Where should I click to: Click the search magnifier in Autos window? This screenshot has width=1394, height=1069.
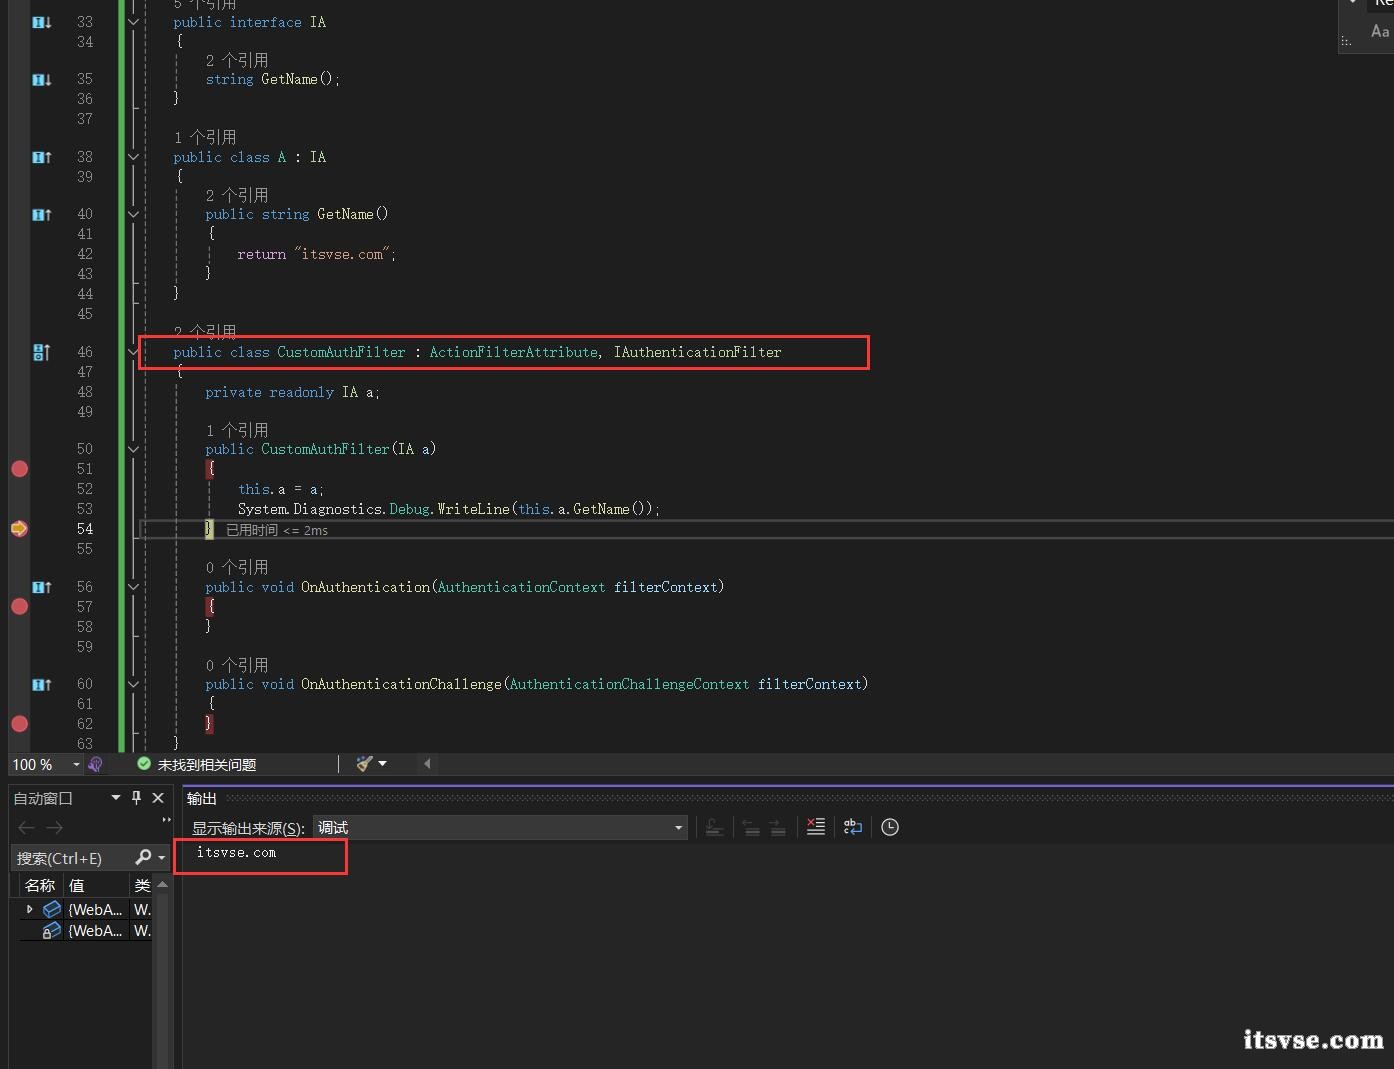(143, 857)
